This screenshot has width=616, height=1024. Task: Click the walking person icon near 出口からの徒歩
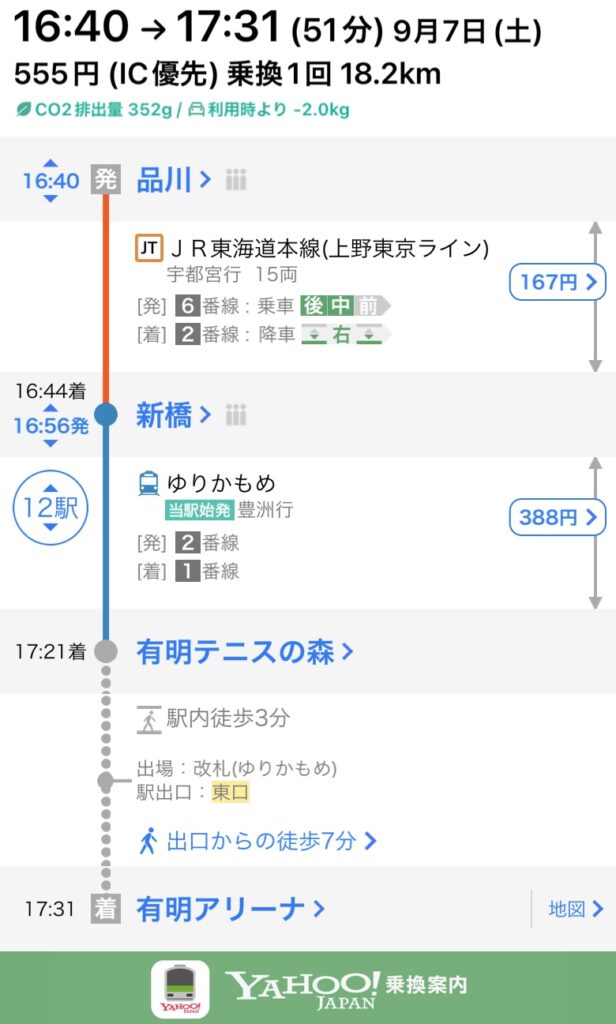point(148,840)
